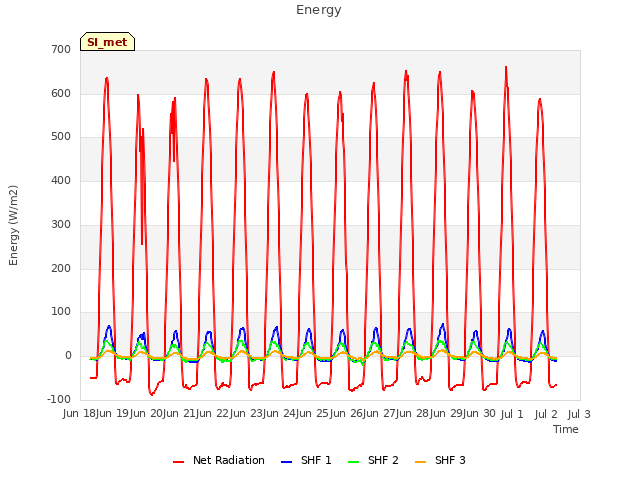Click the blue SHF 1 legend swatch
Screen dimensions: 640x480
point(287,462)
